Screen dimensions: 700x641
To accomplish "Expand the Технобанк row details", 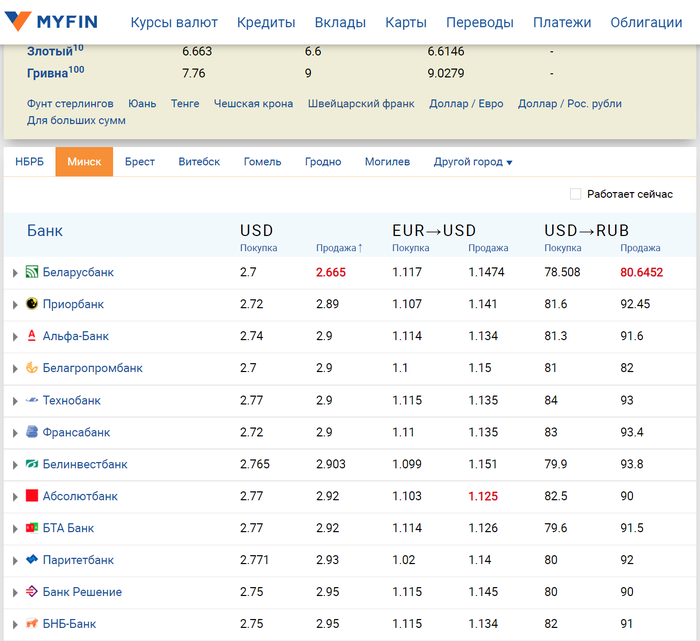I will tap(15, 400).
